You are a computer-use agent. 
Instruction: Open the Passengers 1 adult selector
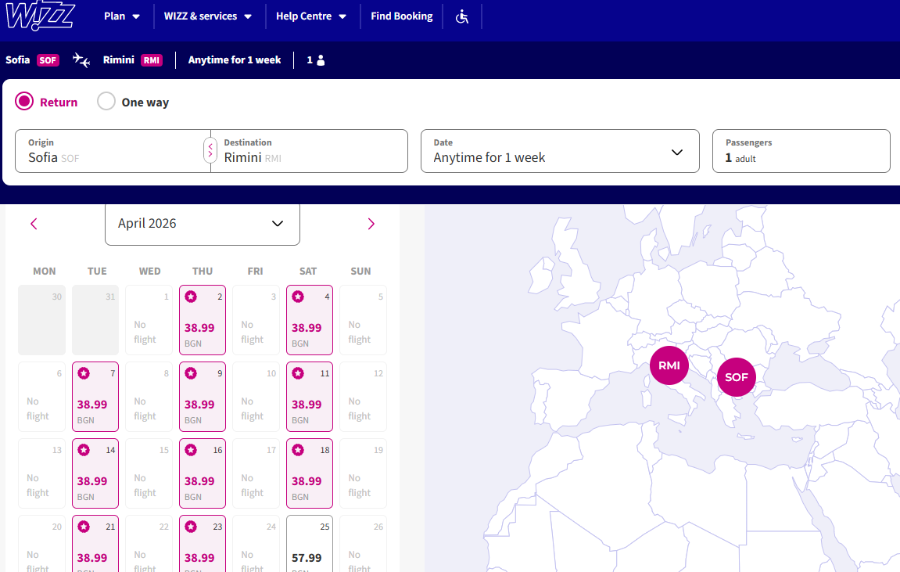801,151
